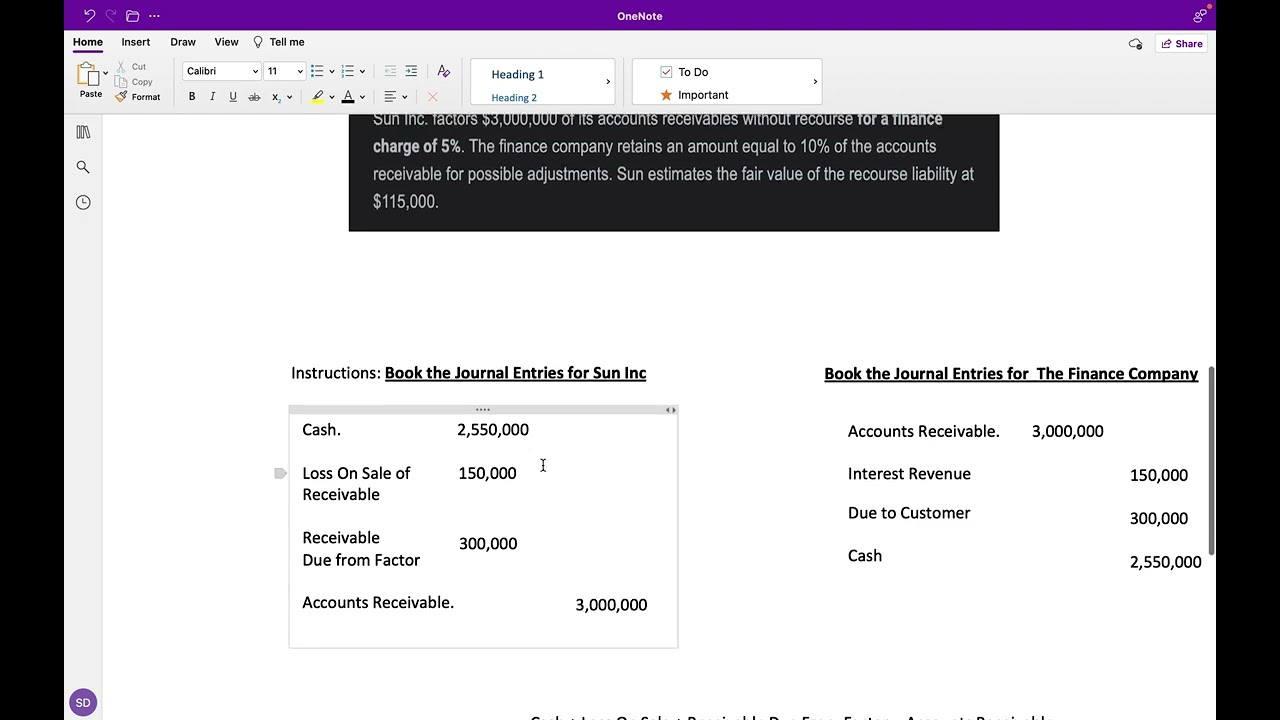
Task: Open the highlight color picker arrow
Action: pos(332,97)
